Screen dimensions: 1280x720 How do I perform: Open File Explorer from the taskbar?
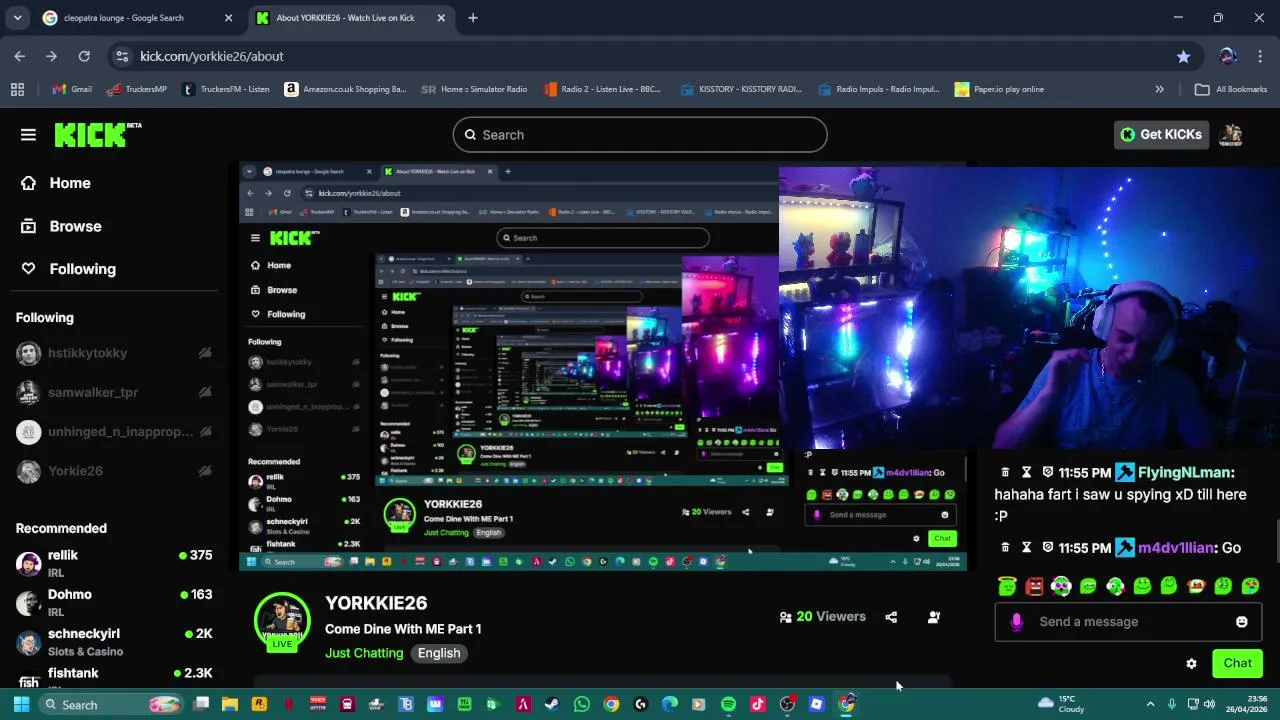coord(230,704)
